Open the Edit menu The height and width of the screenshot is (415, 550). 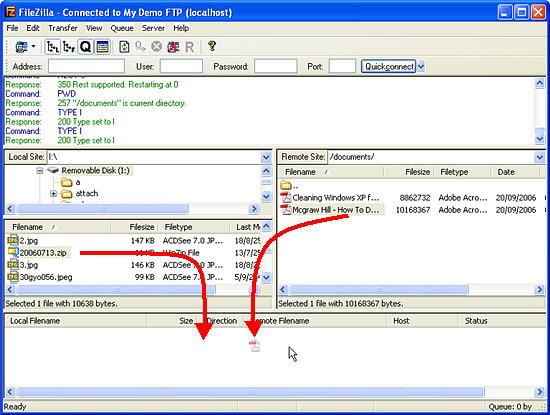(33, 28)
